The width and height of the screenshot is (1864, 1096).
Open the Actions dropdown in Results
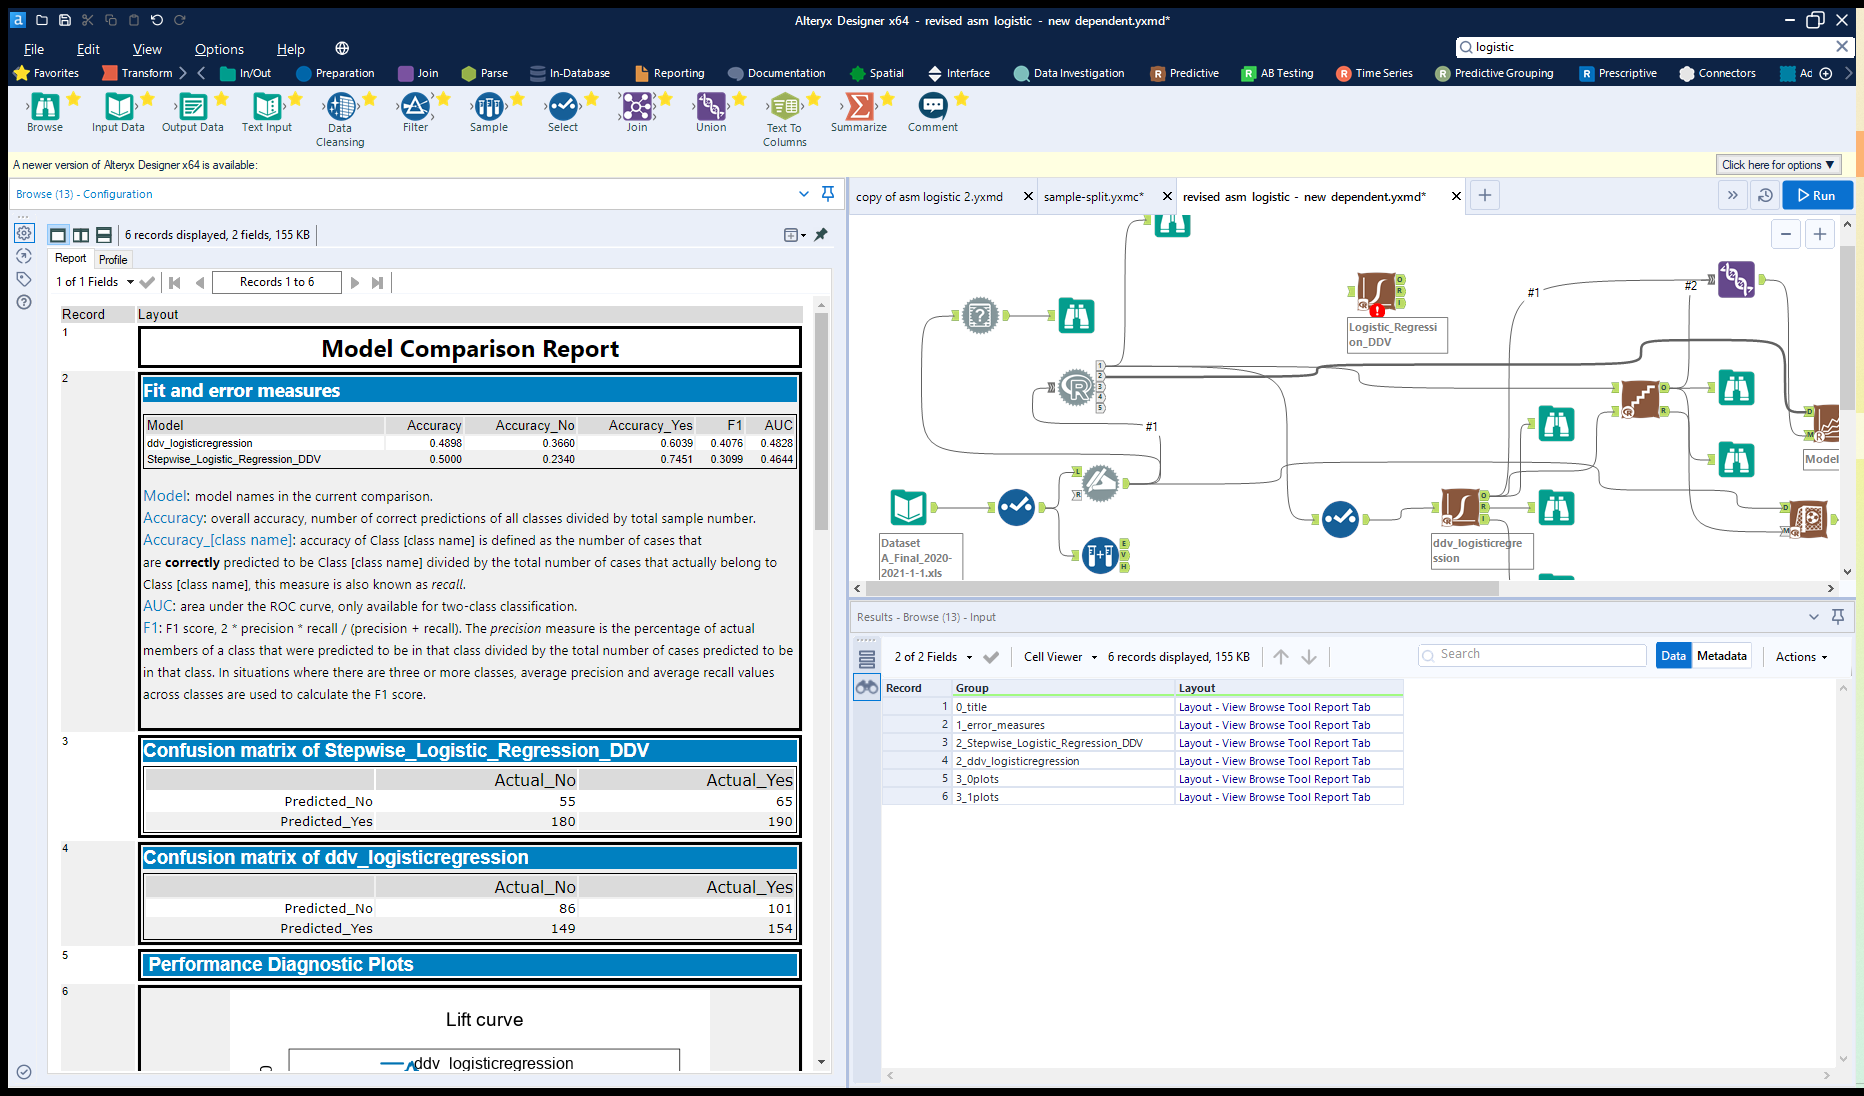(x=1801, y=657)
